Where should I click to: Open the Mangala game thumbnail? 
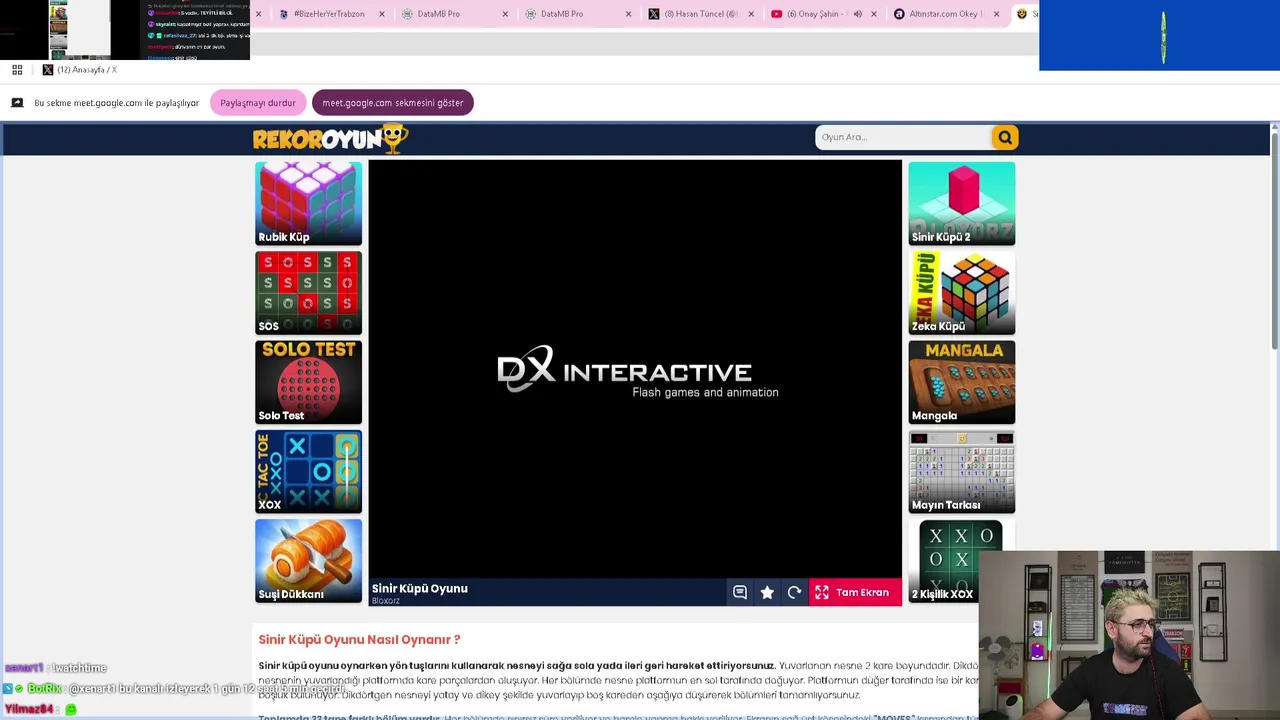click(x=962, y=382)
